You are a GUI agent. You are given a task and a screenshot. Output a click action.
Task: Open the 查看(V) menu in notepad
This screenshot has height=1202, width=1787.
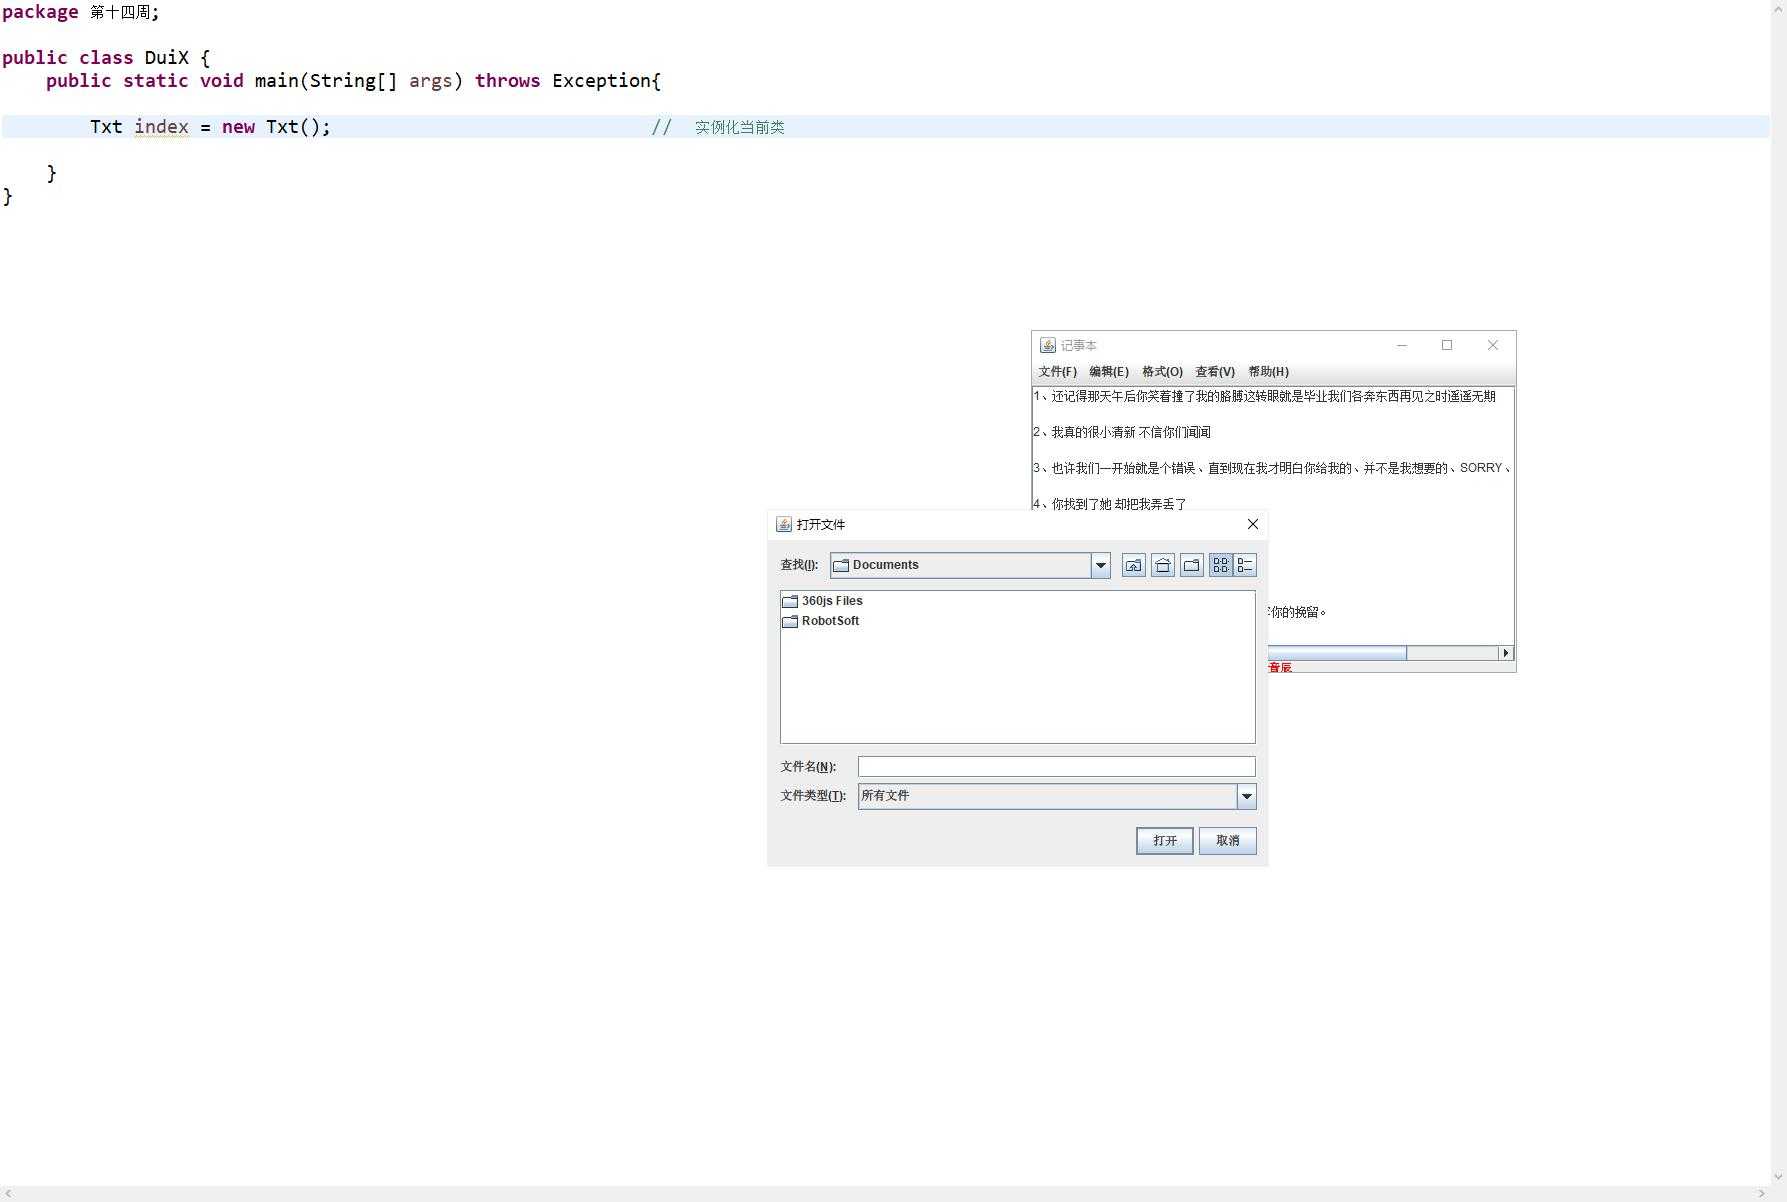[x=1215, y=372]
